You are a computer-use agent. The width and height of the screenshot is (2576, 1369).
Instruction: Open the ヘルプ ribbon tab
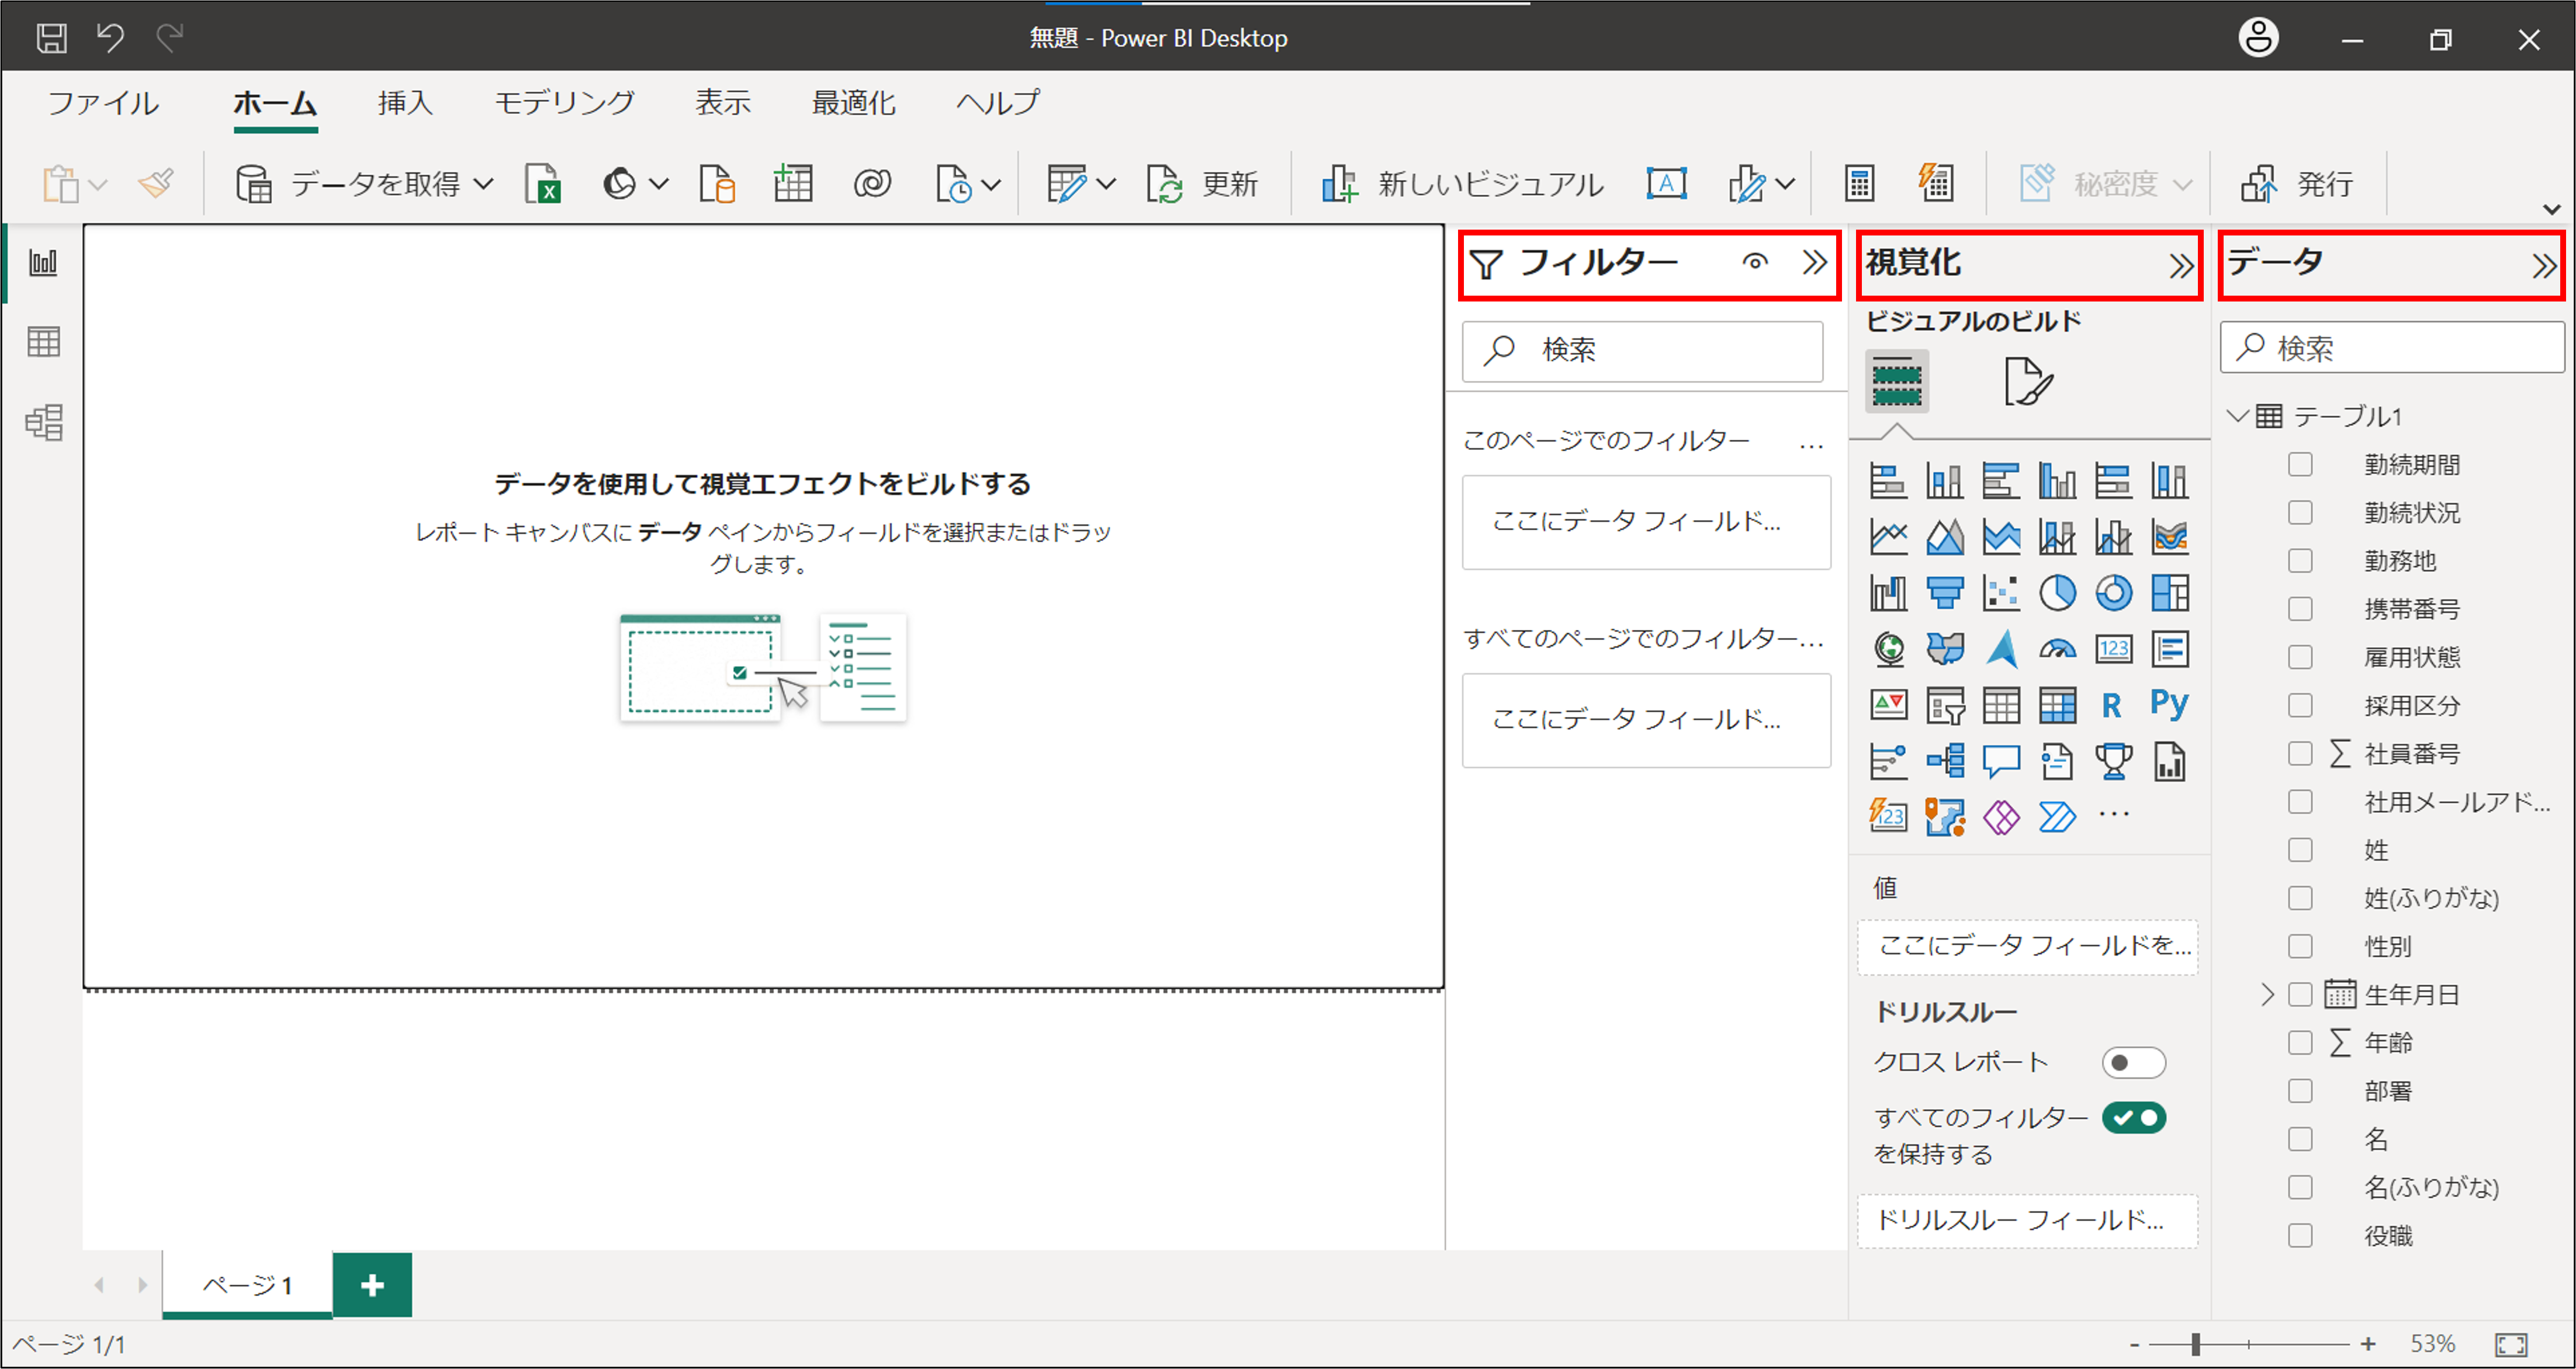pyautogui.click(x=998, y=103)
